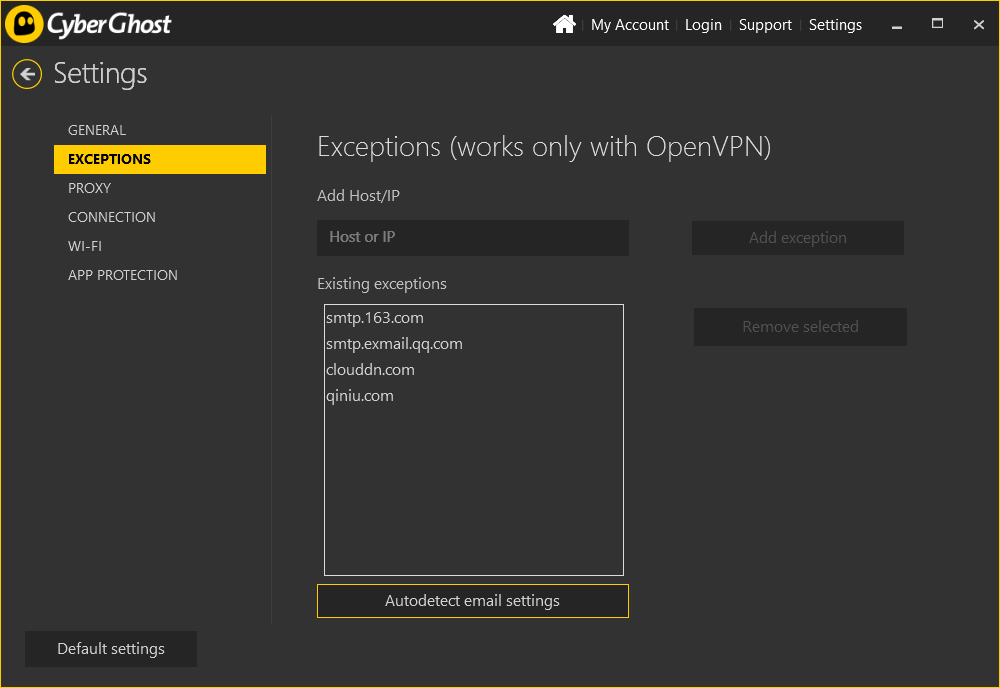Open the App Protection settings tab

click(160, 275)
